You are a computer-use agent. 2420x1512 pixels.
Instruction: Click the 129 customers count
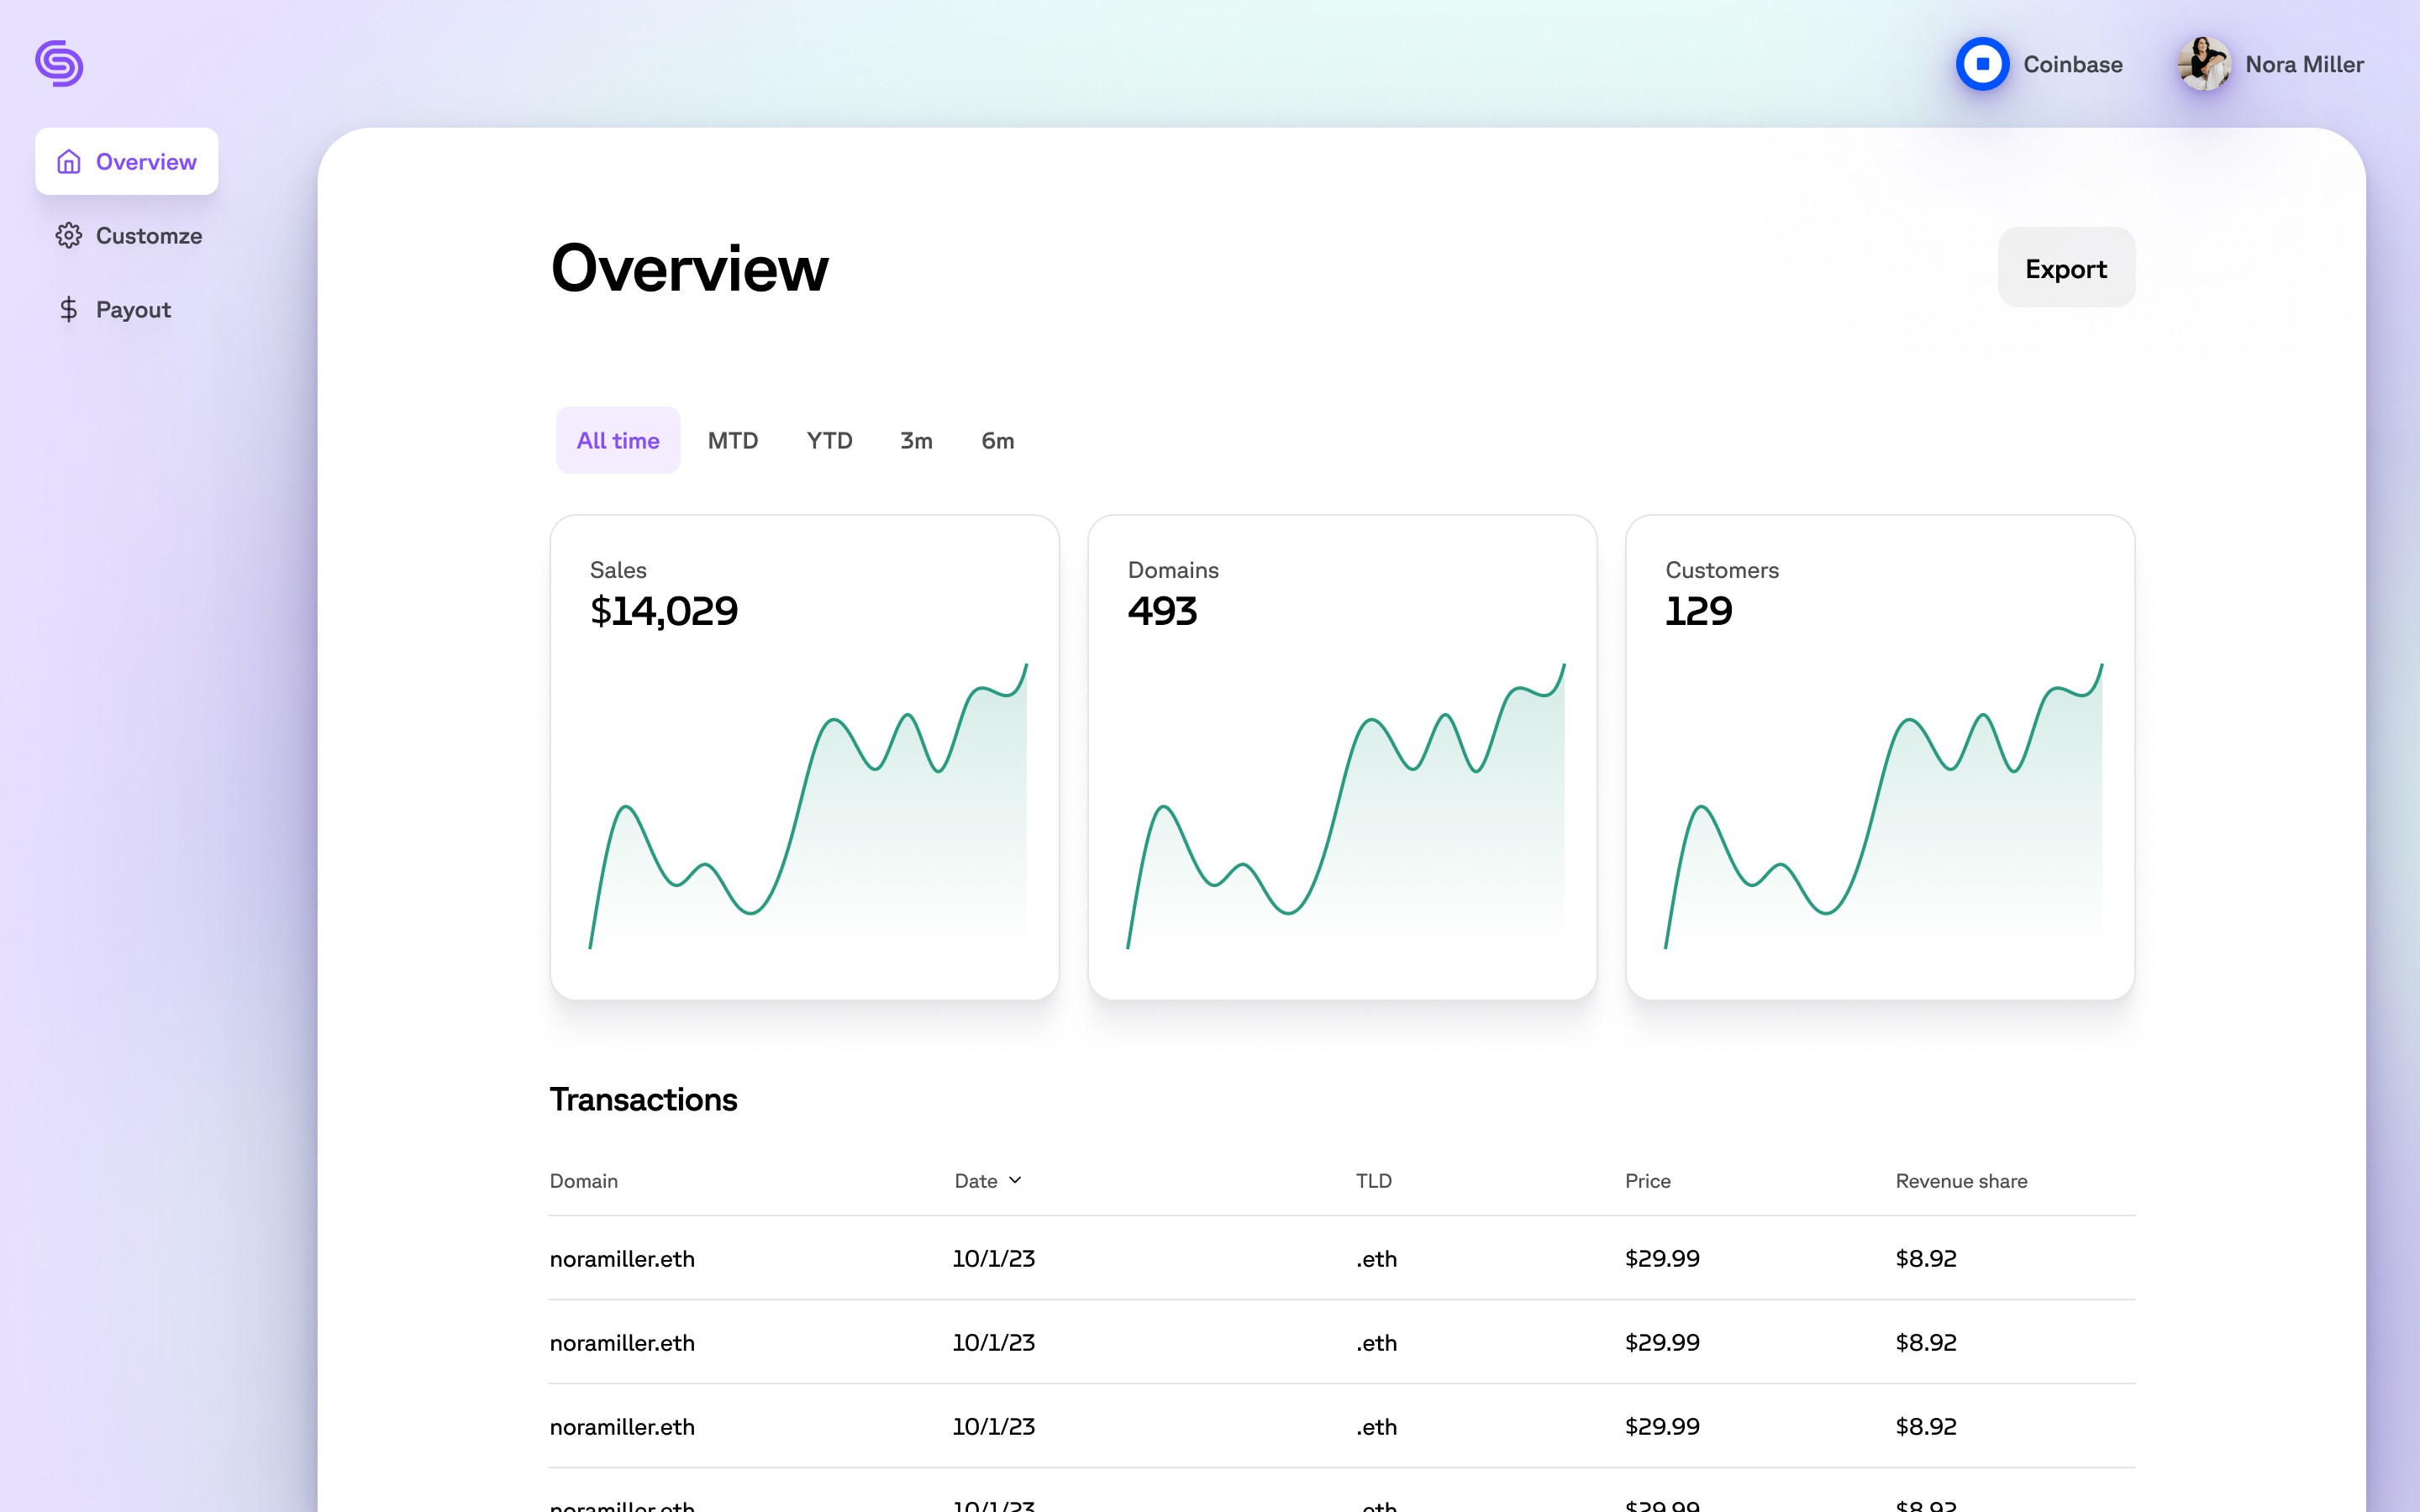1699,611
